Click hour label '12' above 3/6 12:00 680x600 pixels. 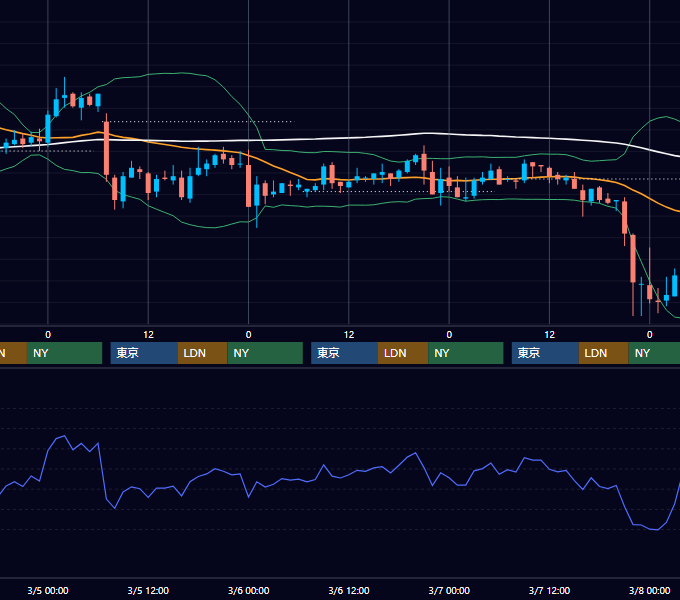click(x=349, y=335)
